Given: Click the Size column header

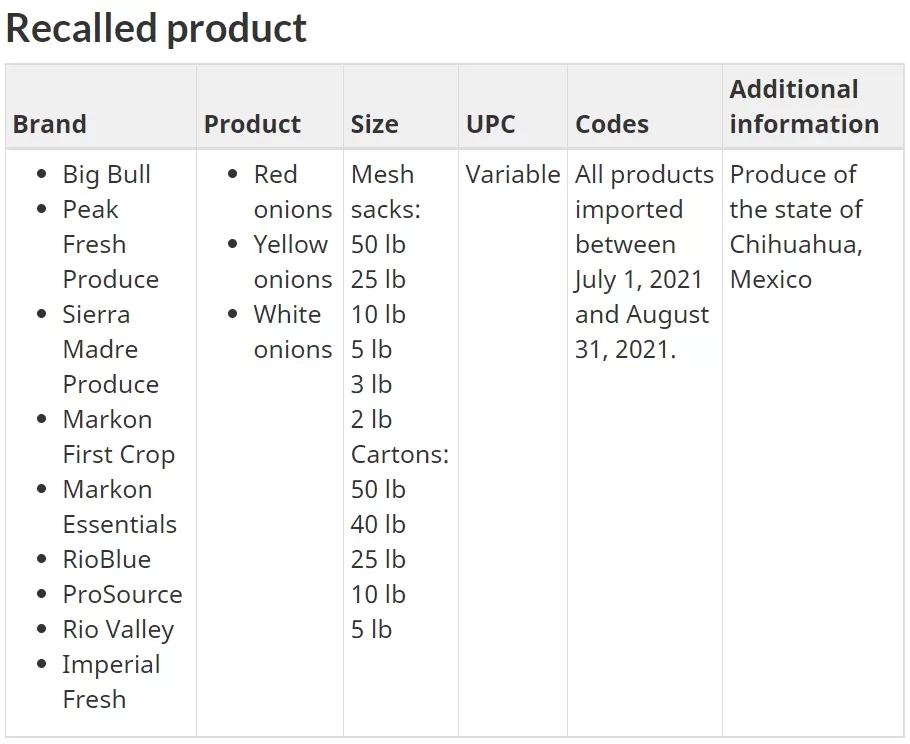Looking at the screenshot, I should pyautogui.click(x=374, y=124).
